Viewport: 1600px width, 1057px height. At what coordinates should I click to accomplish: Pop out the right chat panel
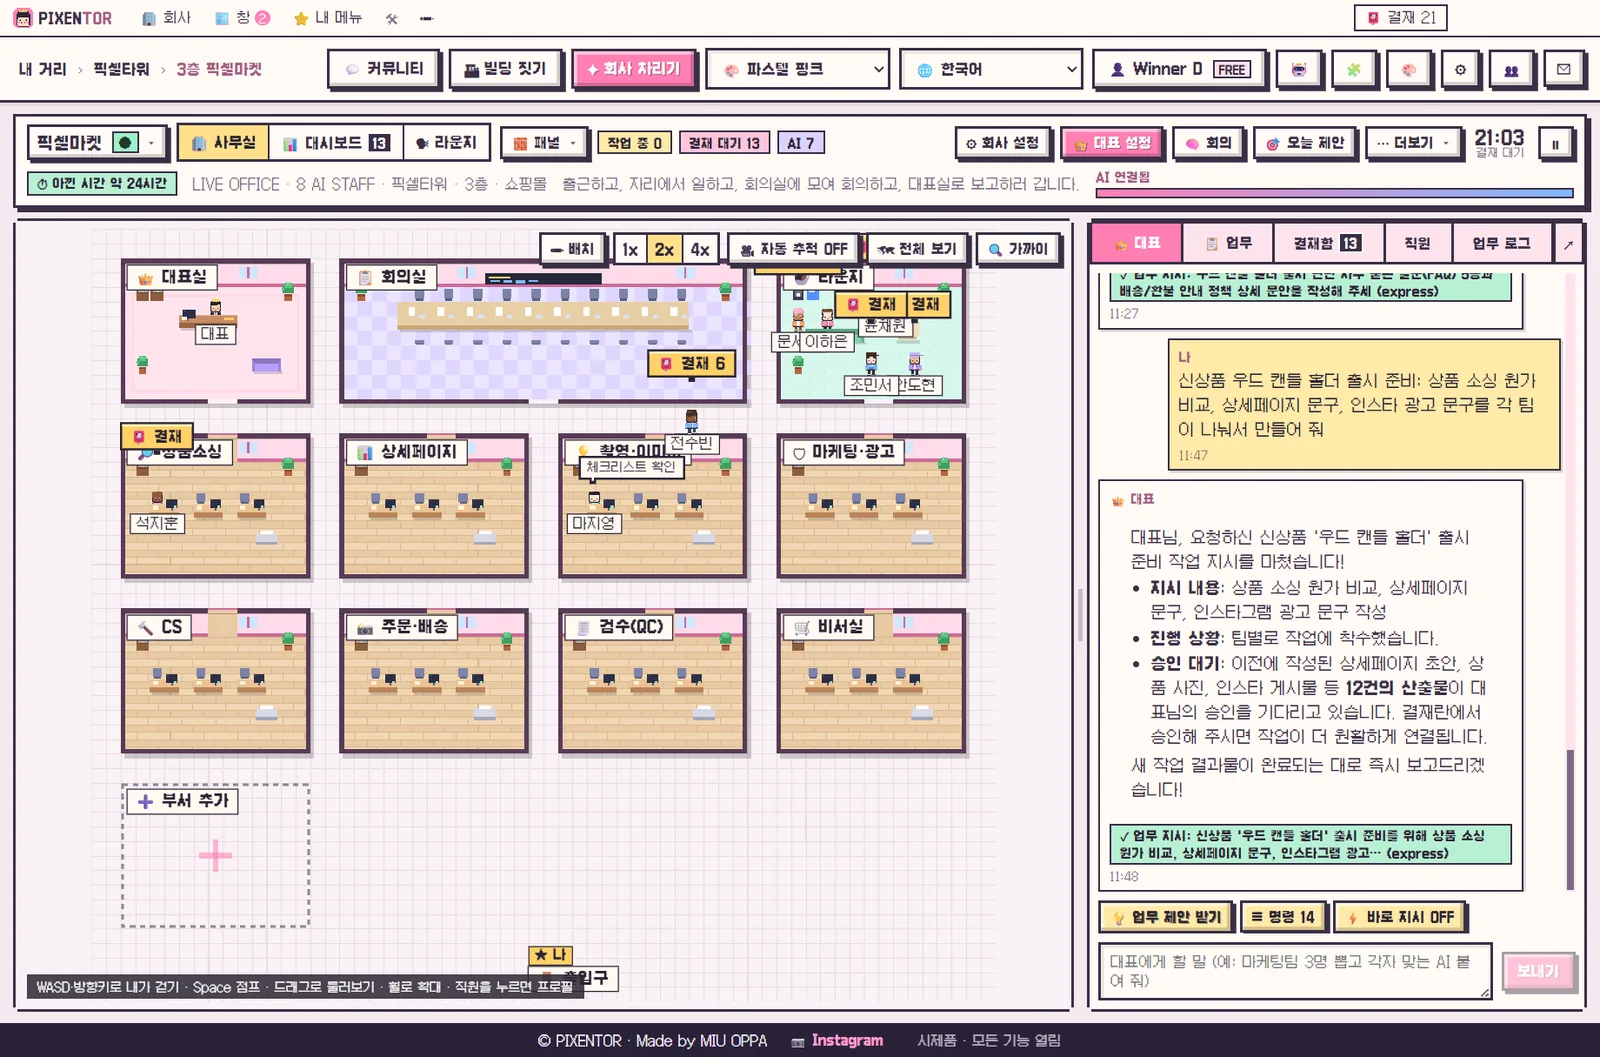click(x=1568, y=243)
